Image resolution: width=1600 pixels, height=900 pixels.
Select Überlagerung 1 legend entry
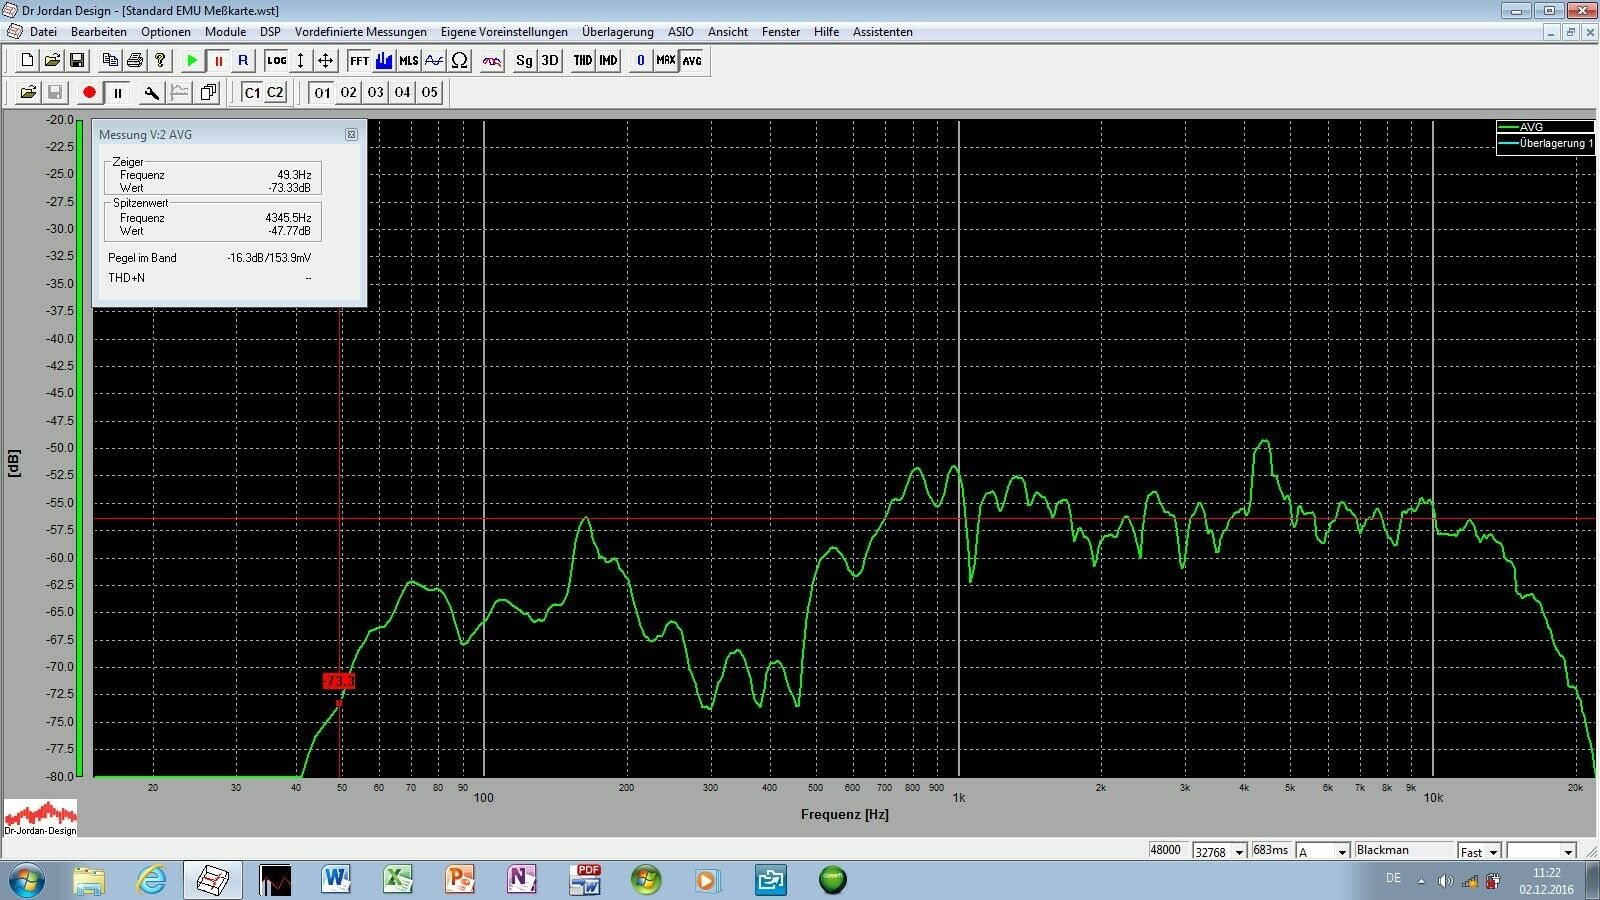point(1545,143)
